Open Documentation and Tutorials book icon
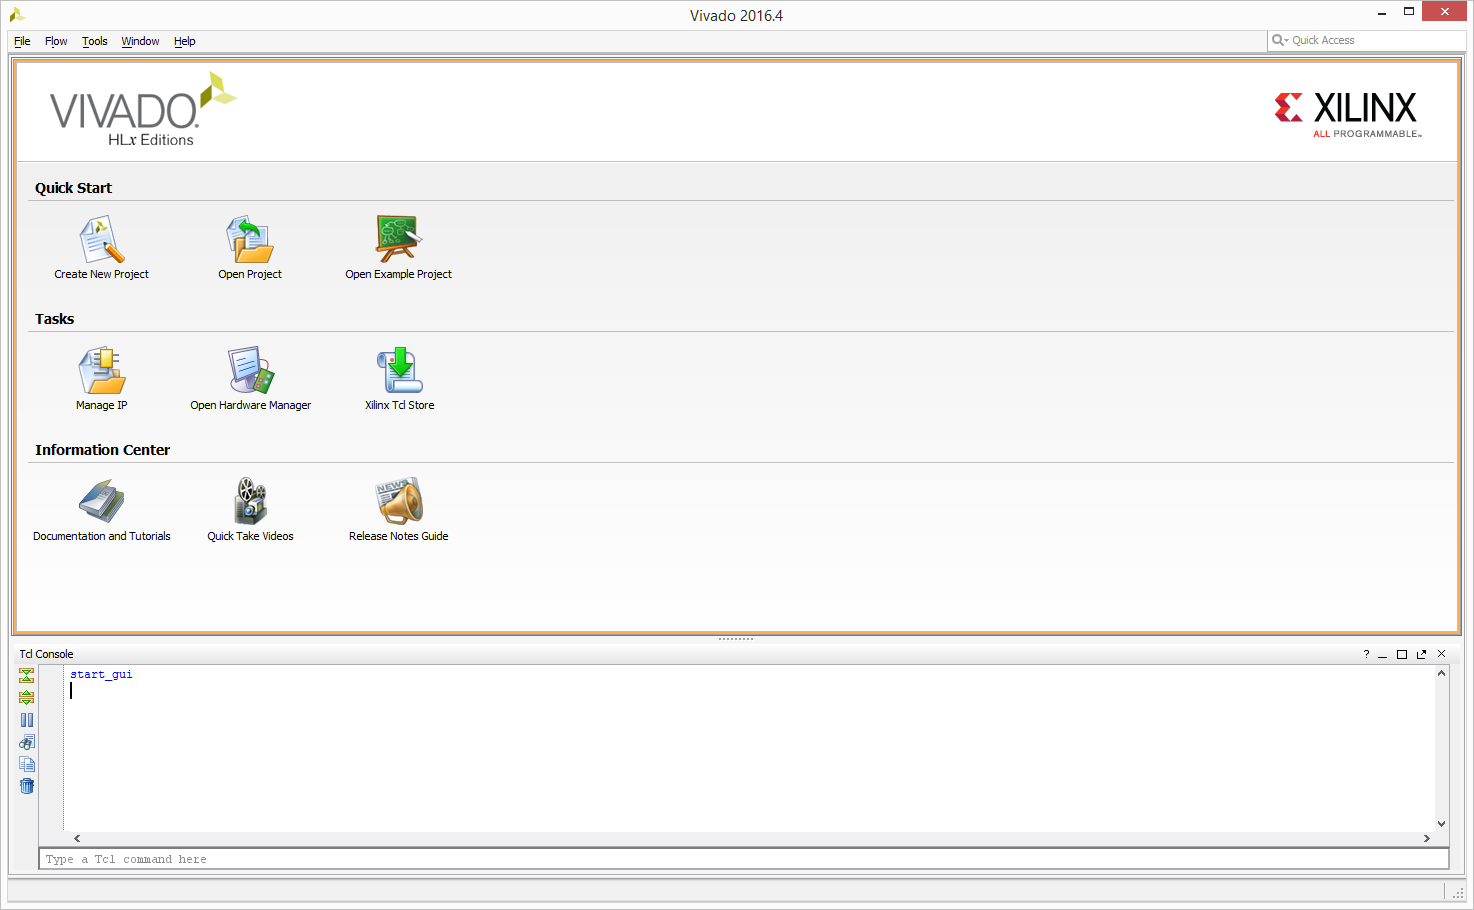The image size is (1474, 910). point(101,501)
